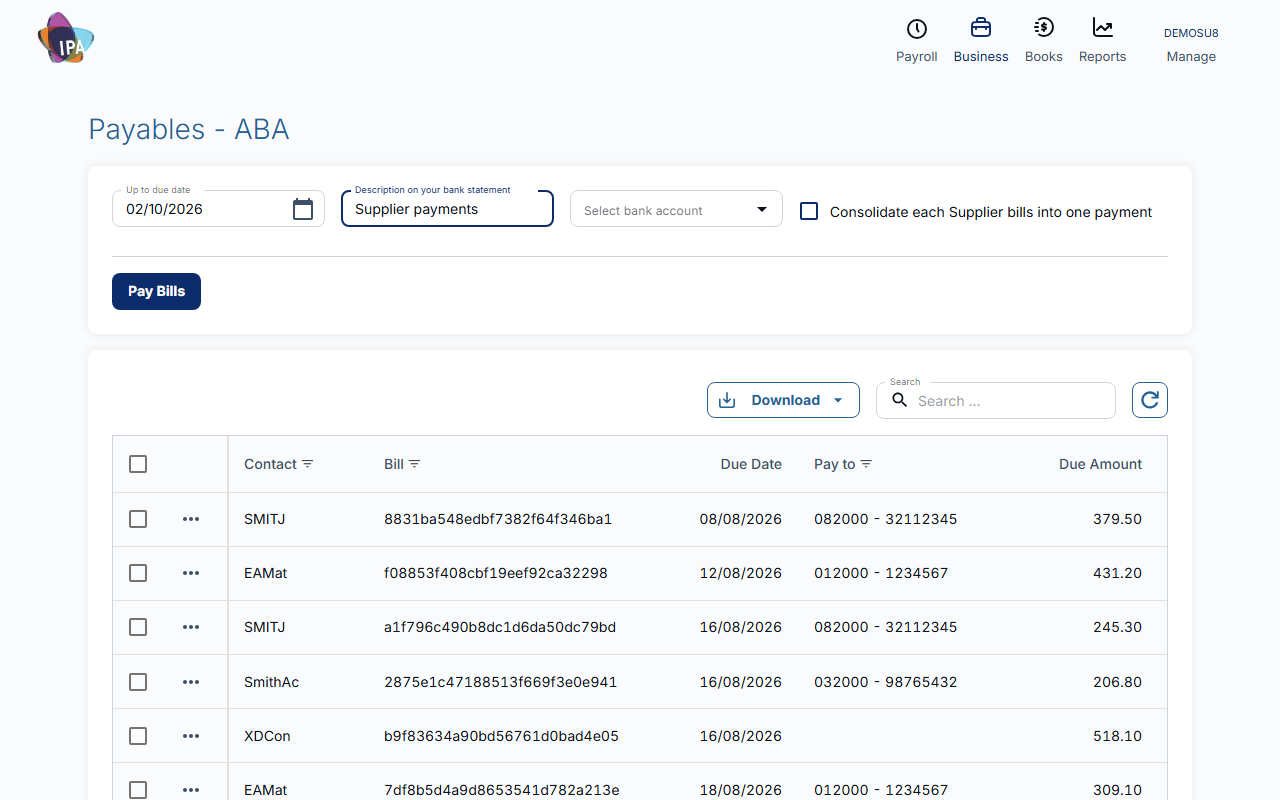Click bill number b9f83634a90bd56761d0bad4e05

click(x=501, y=736)
